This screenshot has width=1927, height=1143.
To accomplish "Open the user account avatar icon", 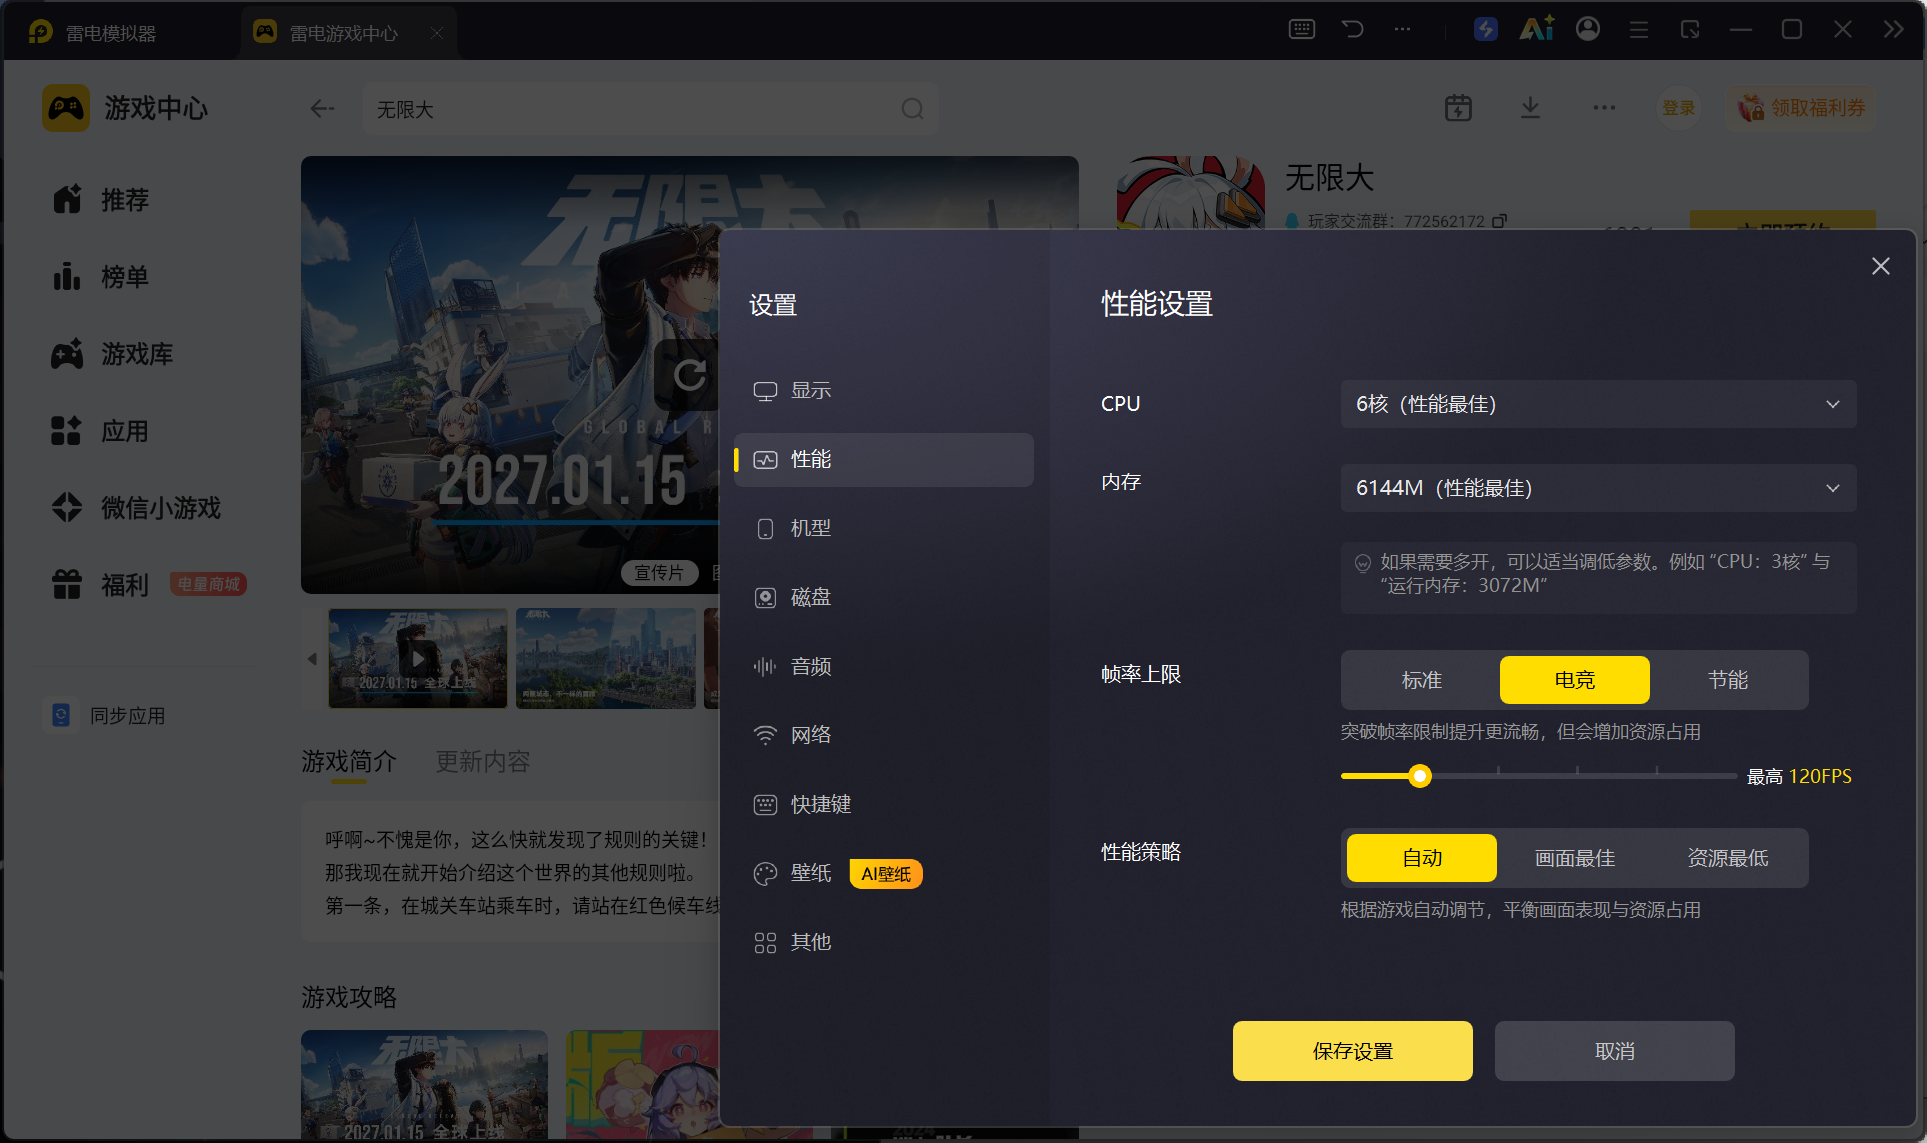I will coord(1588,29).
